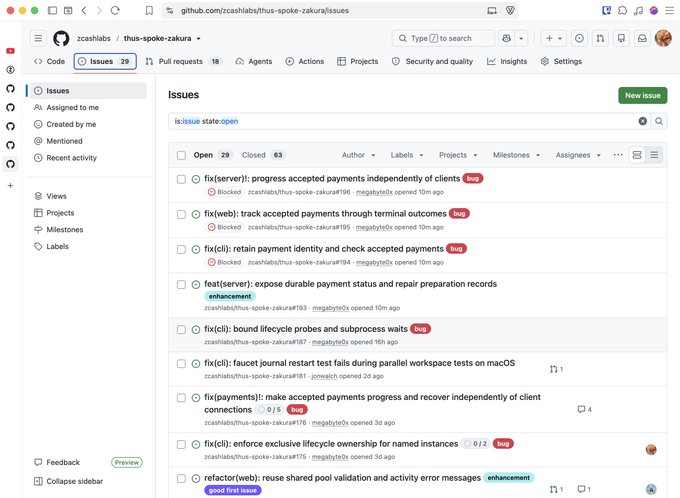
Task: Open assignee avatar on issue #175
Action: pyautogui.click(x=651, y=450)
